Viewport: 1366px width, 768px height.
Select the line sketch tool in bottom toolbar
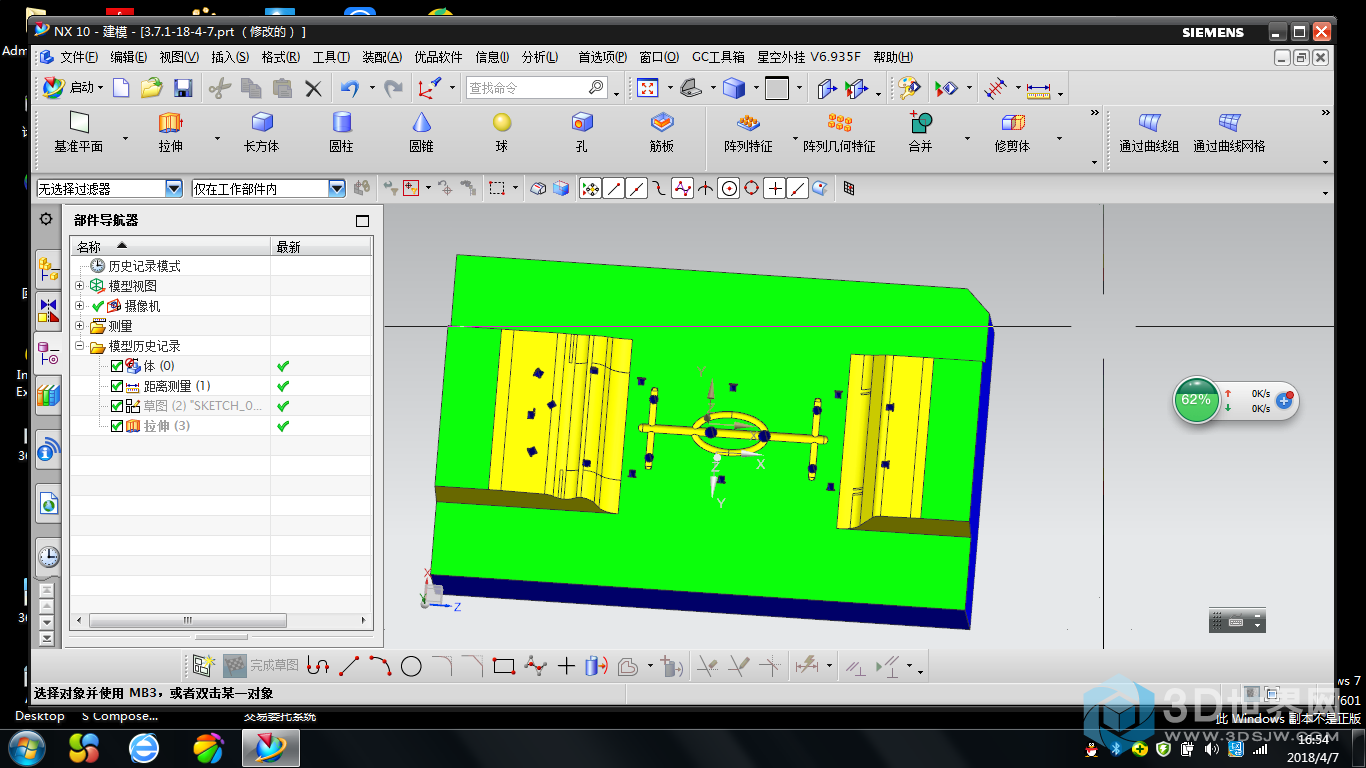click(x=349, y=666)
